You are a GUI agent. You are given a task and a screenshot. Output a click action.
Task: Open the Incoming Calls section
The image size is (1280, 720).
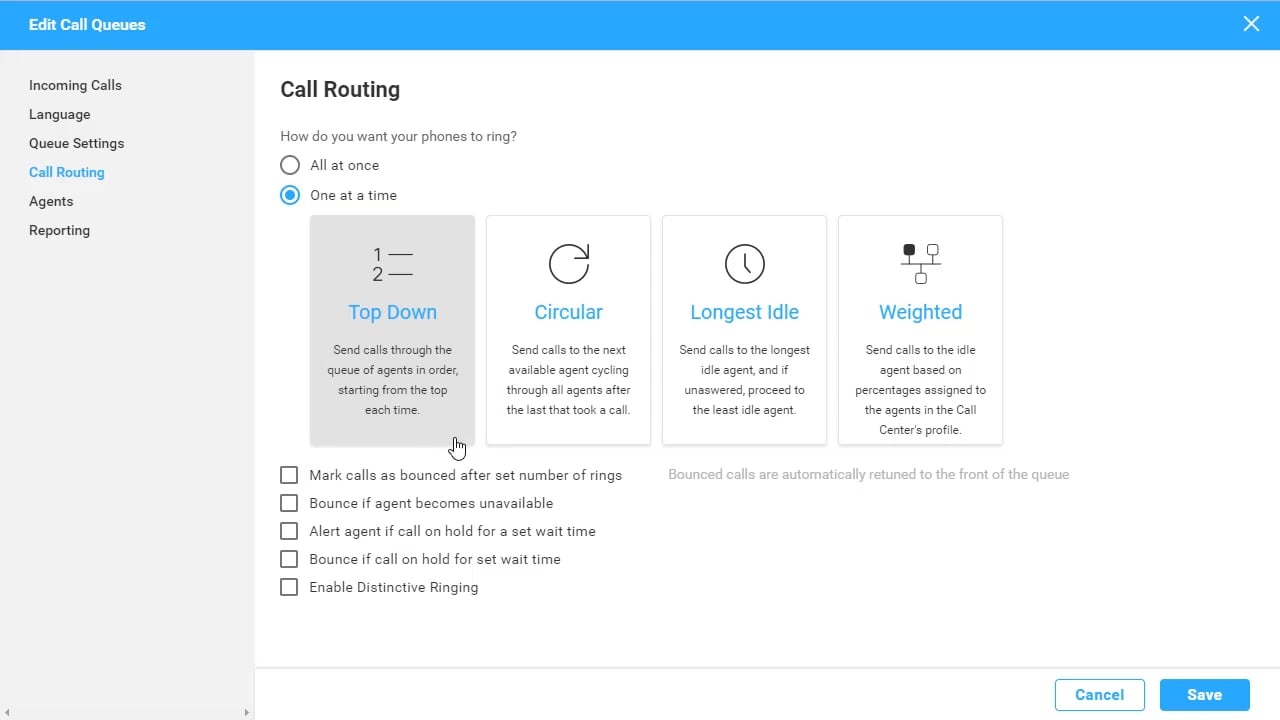(75, 85)
